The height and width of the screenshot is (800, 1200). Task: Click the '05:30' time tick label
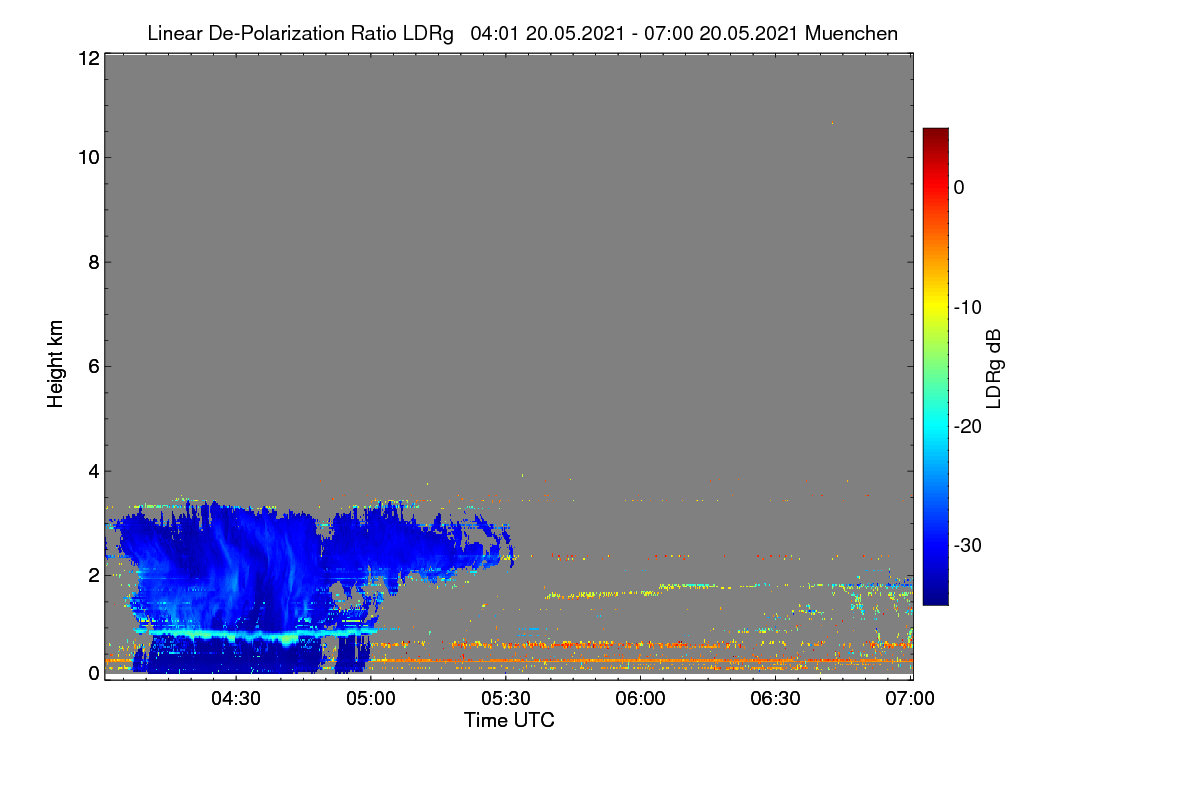506,699
